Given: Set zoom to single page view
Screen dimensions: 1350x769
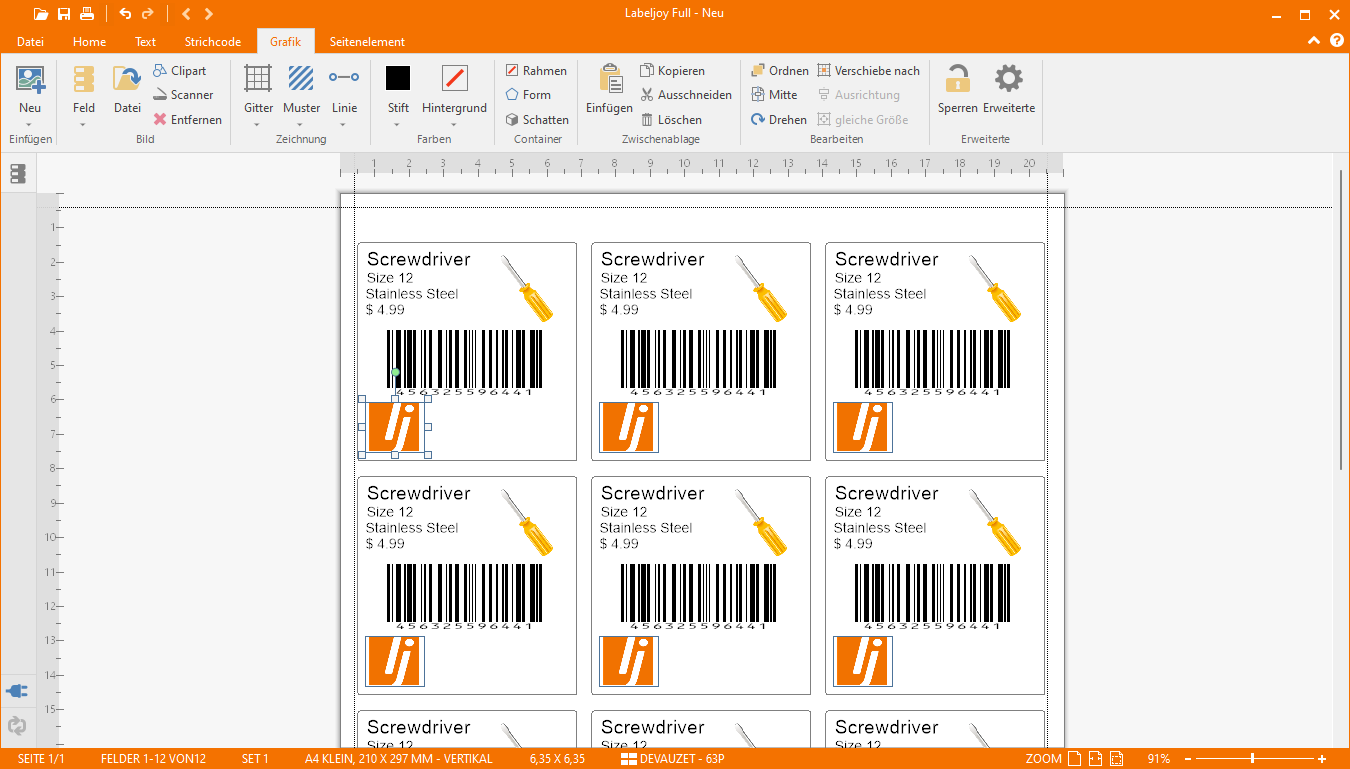Looking at the screenshot, I should tap(1074, 759).
